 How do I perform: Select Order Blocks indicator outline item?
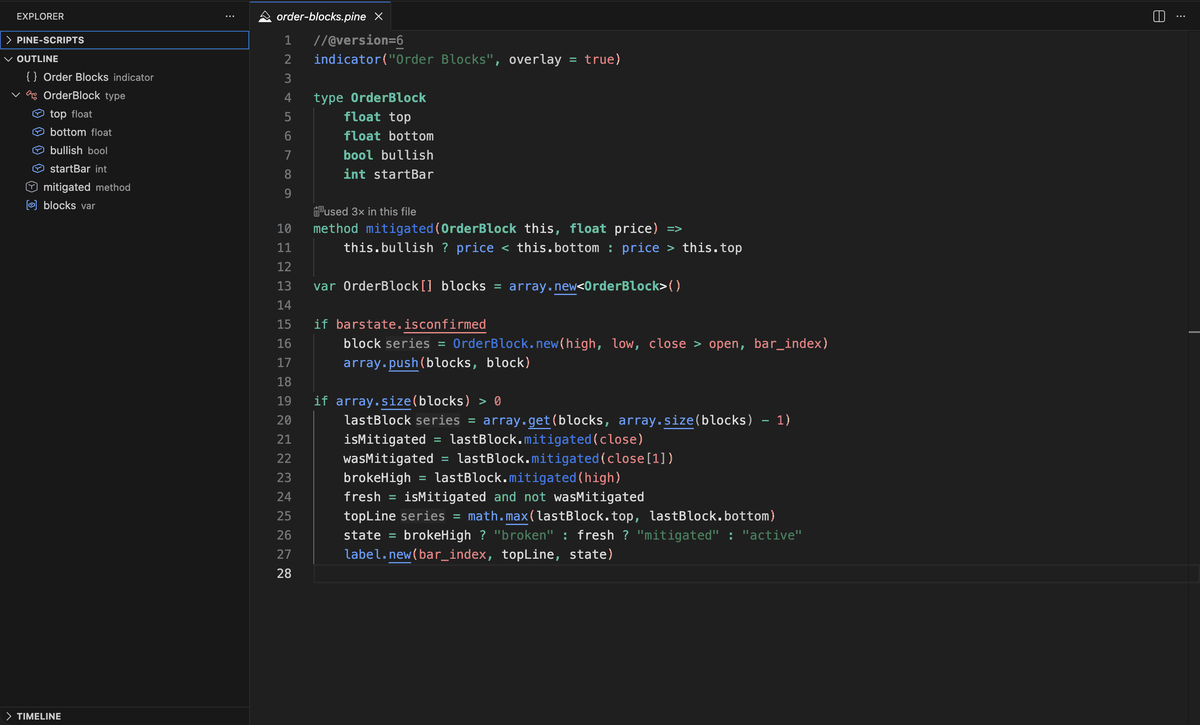pyautogui.click(x=125, y=77)
